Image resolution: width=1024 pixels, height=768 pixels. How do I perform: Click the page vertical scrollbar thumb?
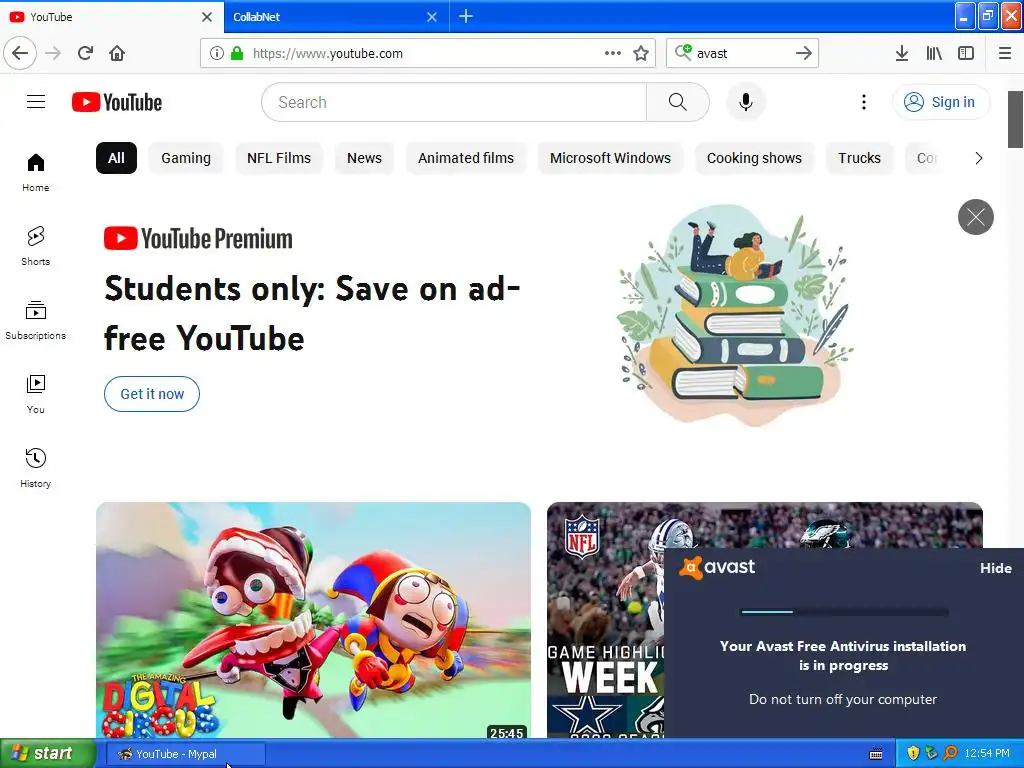pyautogui.click(x=1016, y=120)
